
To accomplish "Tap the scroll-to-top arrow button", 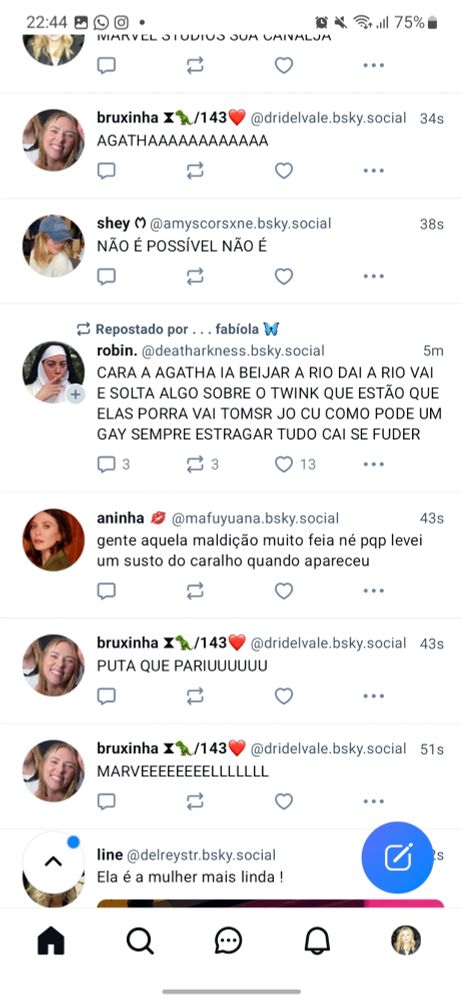I will pyautogui.click(x=53, y=862).
